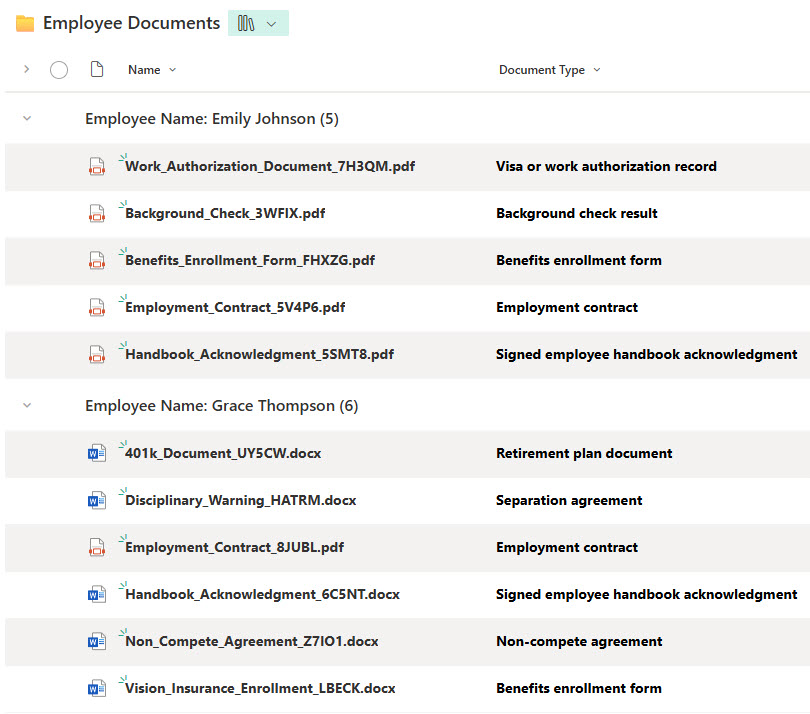Open the library view switcher icon
810x714 pixels.
246,23
